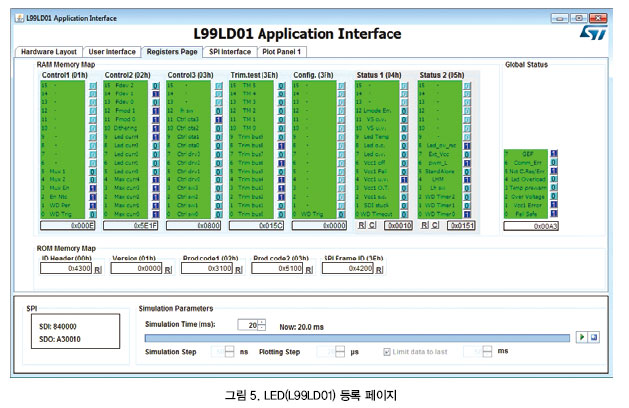The width and height of the screenshot is (629, 408).
Task: Toggle the WD Timer0 bit in Status 2
Action: pos(467,214)
